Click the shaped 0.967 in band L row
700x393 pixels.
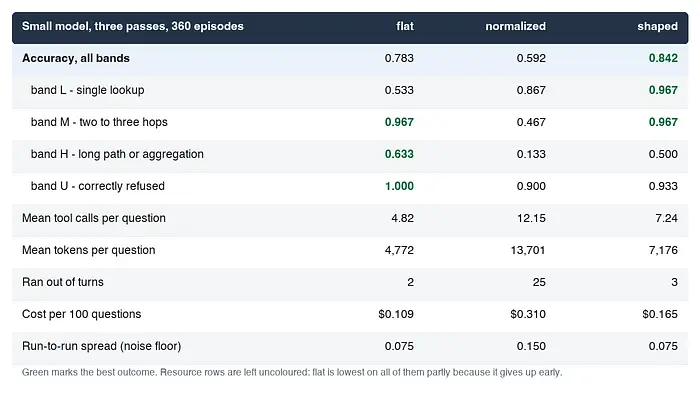click(663, 90)
